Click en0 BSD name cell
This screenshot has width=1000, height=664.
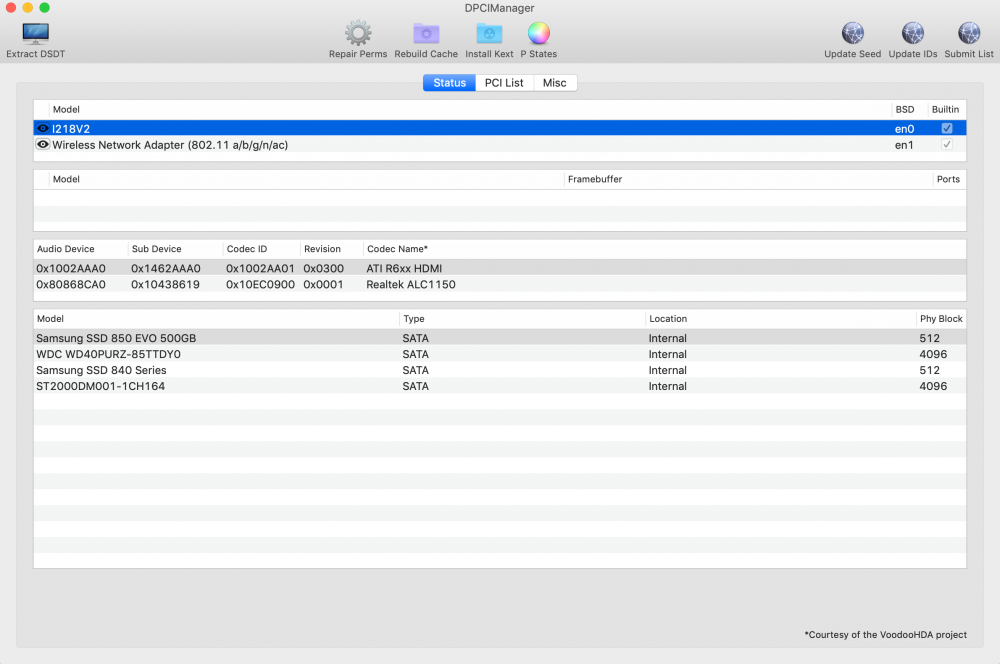tap(904, 129)
